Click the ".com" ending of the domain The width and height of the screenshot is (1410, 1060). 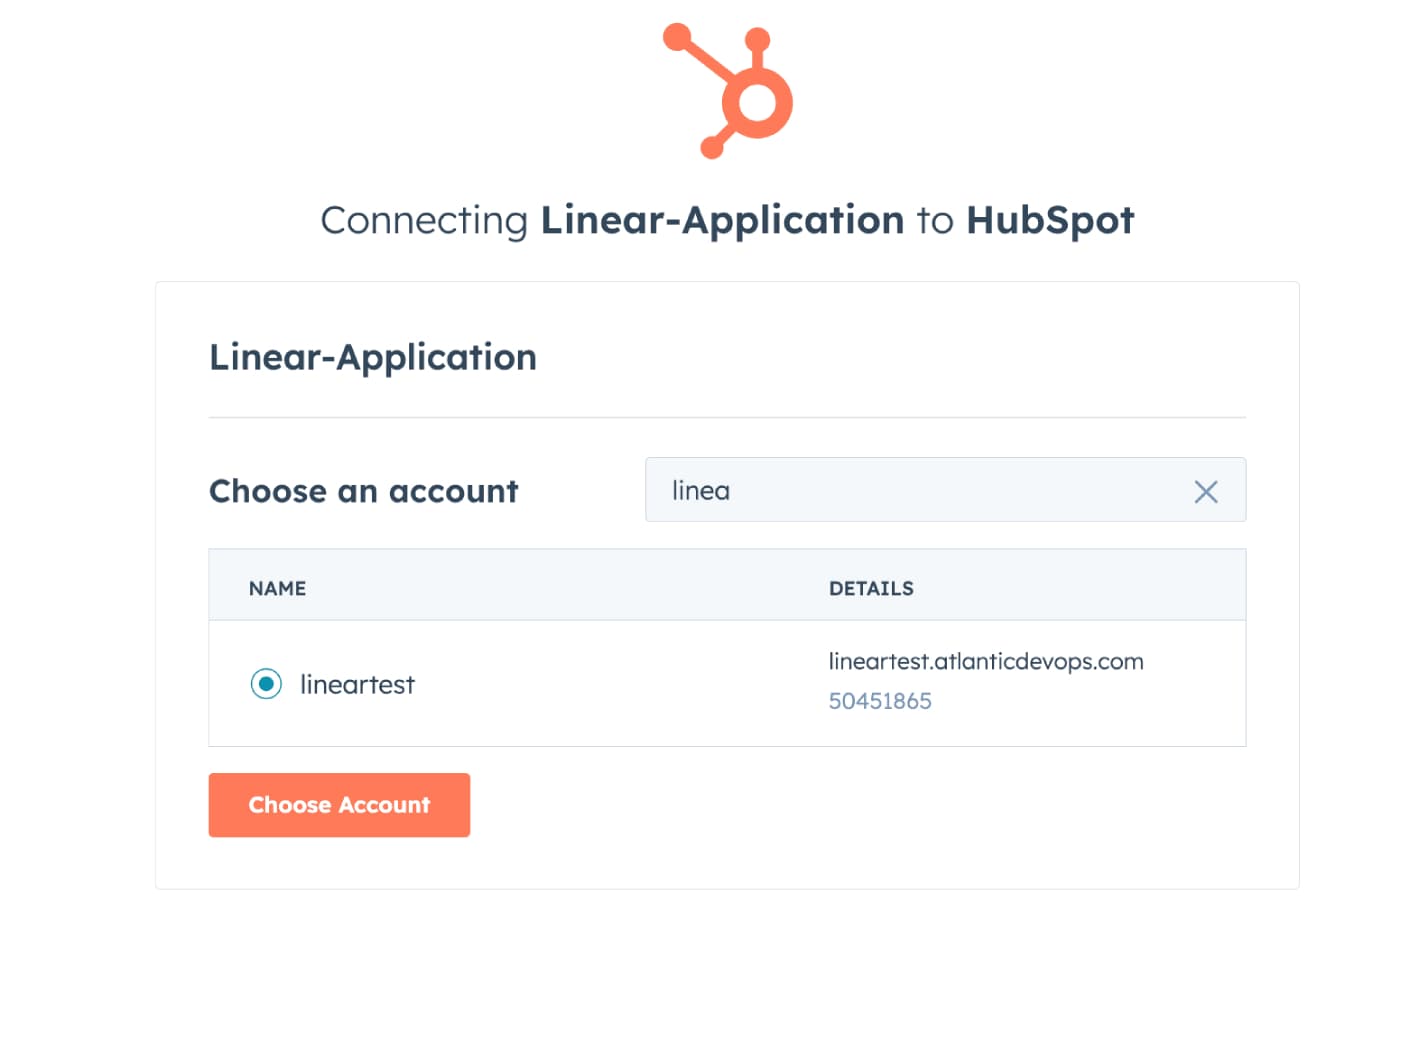(1119, 661)
